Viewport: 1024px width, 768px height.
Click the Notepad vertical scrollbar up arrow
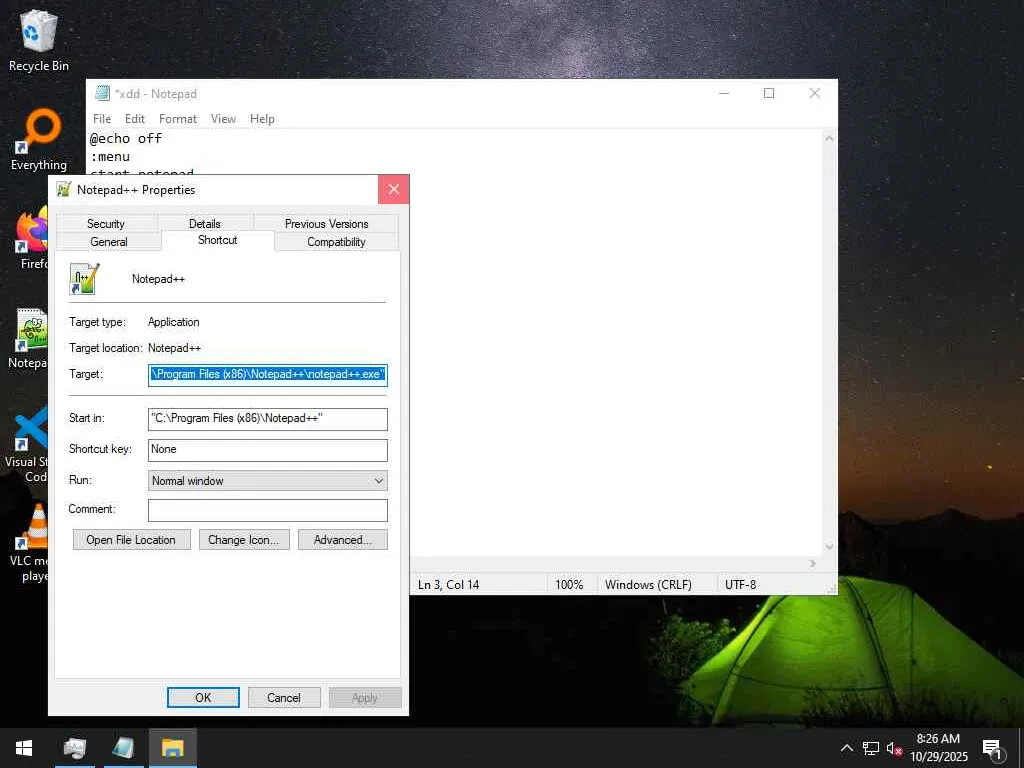[x=829, y=138]
